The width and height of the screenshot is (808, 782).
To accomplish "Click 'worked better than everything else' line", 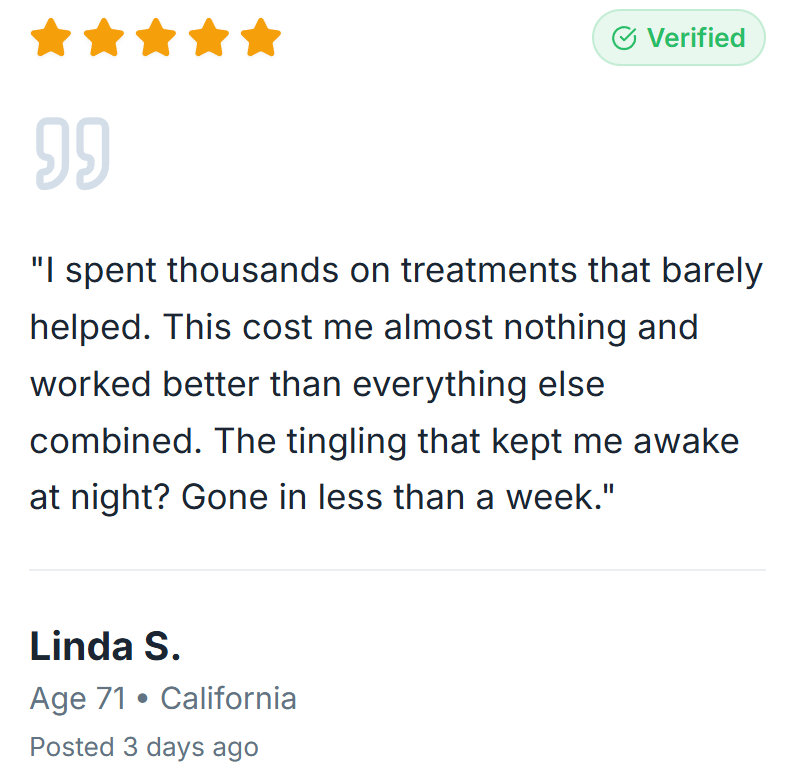I will coord(317,384).
